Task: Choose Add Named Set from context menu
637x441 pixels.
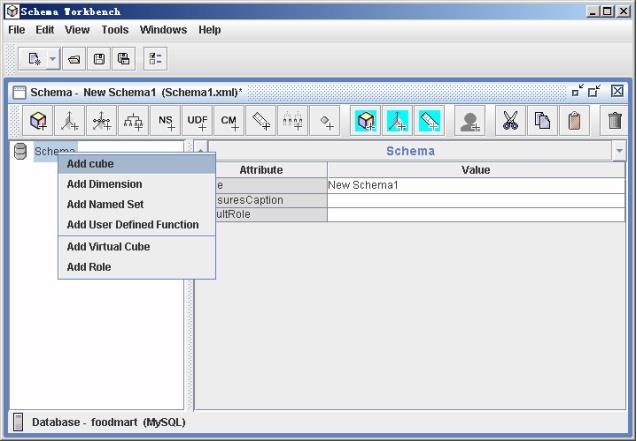Action: tap(136, 204)
